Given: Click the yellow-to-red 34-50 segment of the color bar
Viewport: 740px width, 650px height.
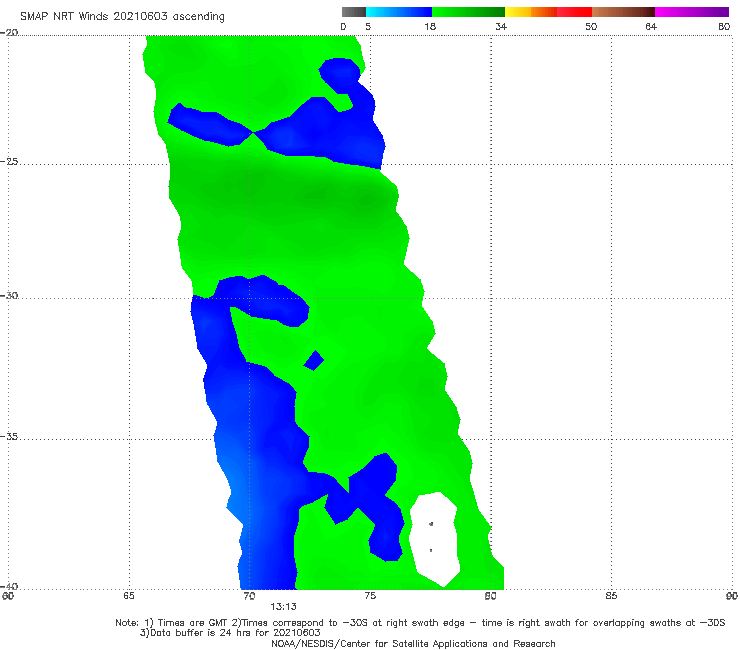Looking at the screenshot, I should [548, 12].
